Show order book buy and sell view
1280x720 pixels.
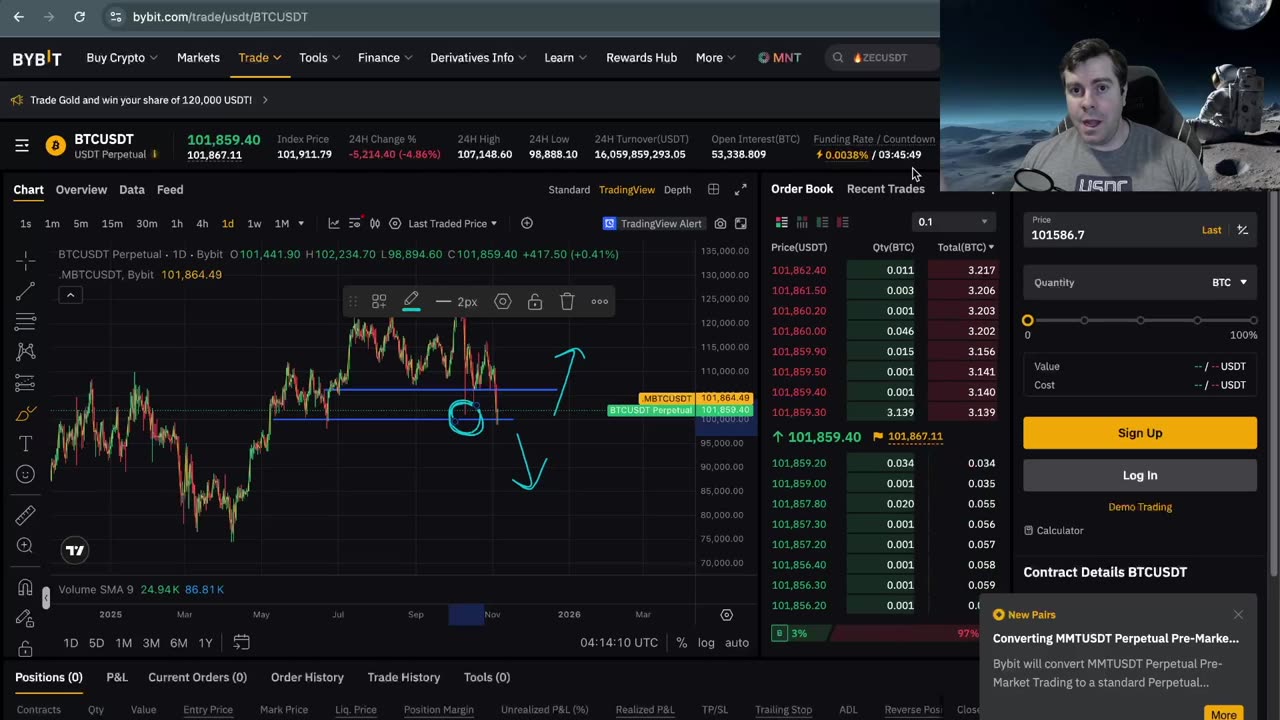coord(782,222)
